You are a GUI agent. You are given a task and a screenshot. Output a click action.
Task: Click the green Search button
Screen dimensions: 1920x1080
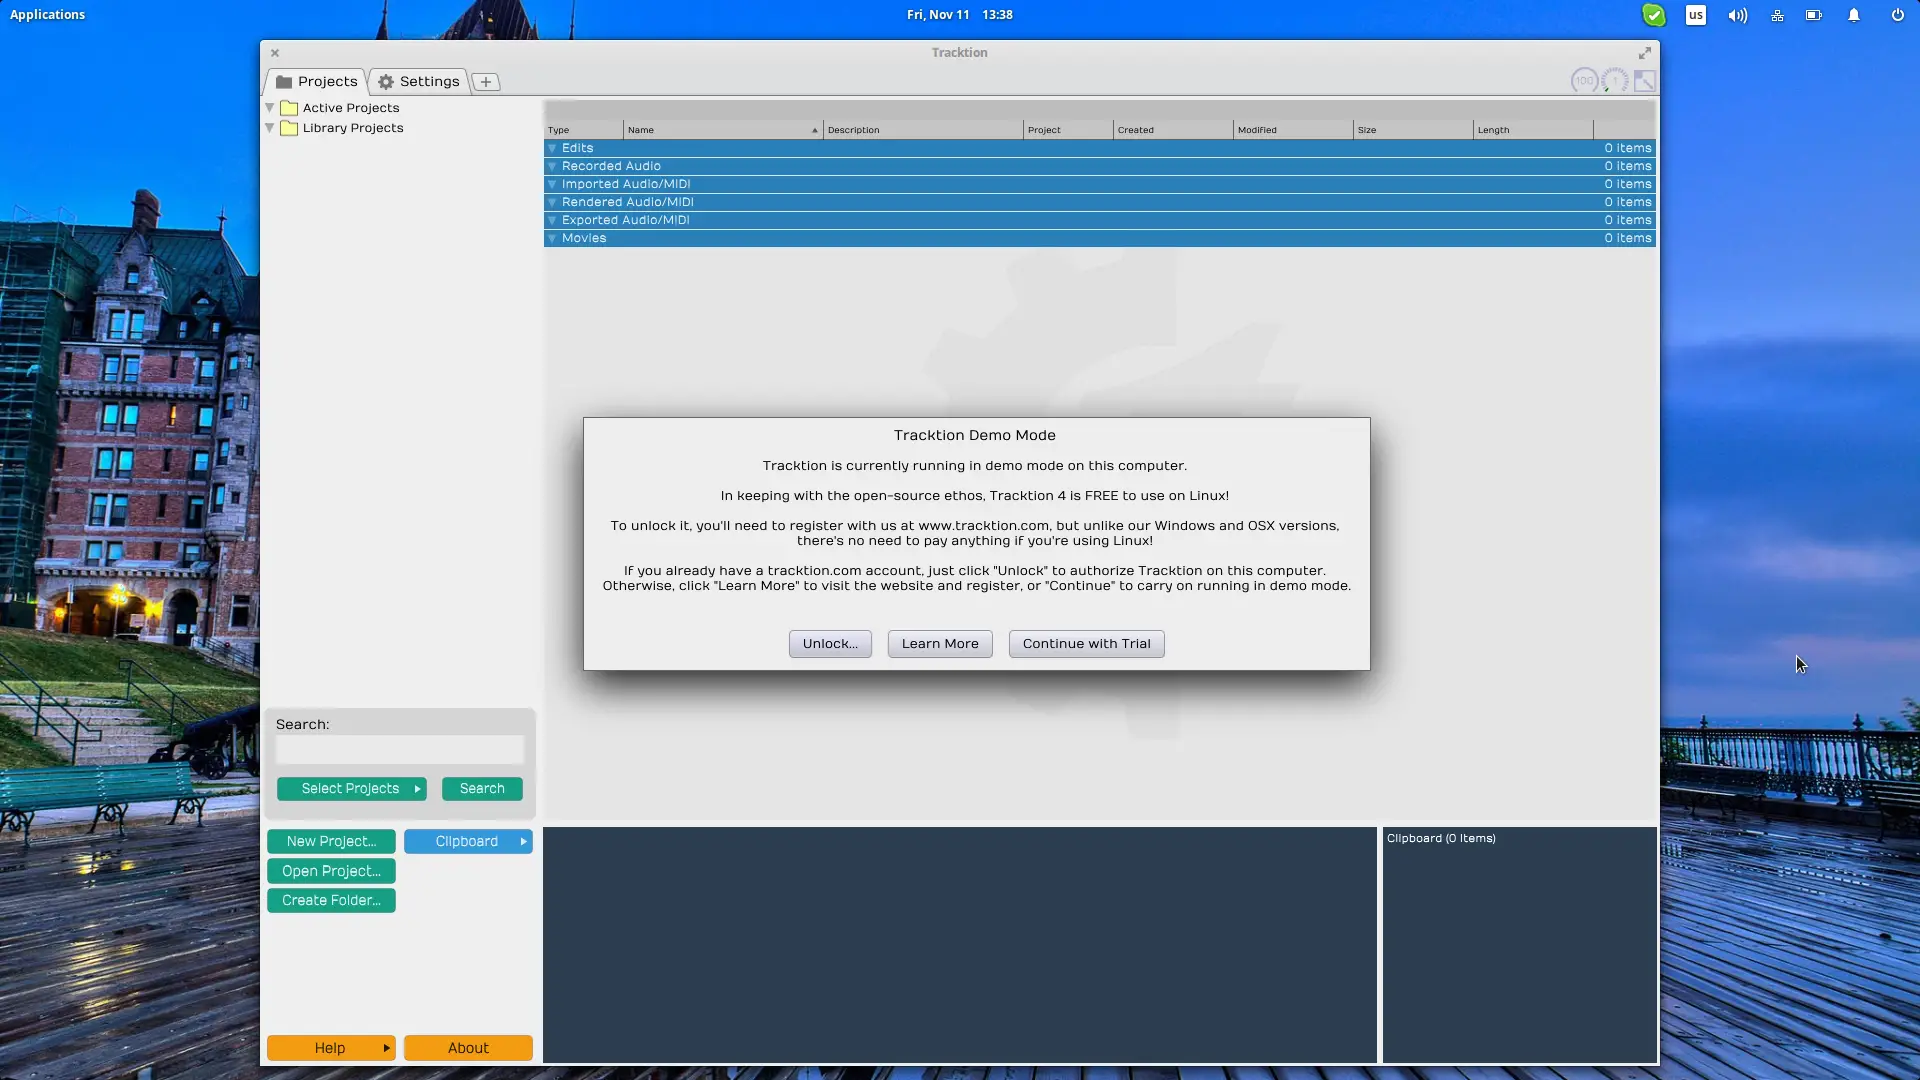pyautogui.click(x=482, y=789)
